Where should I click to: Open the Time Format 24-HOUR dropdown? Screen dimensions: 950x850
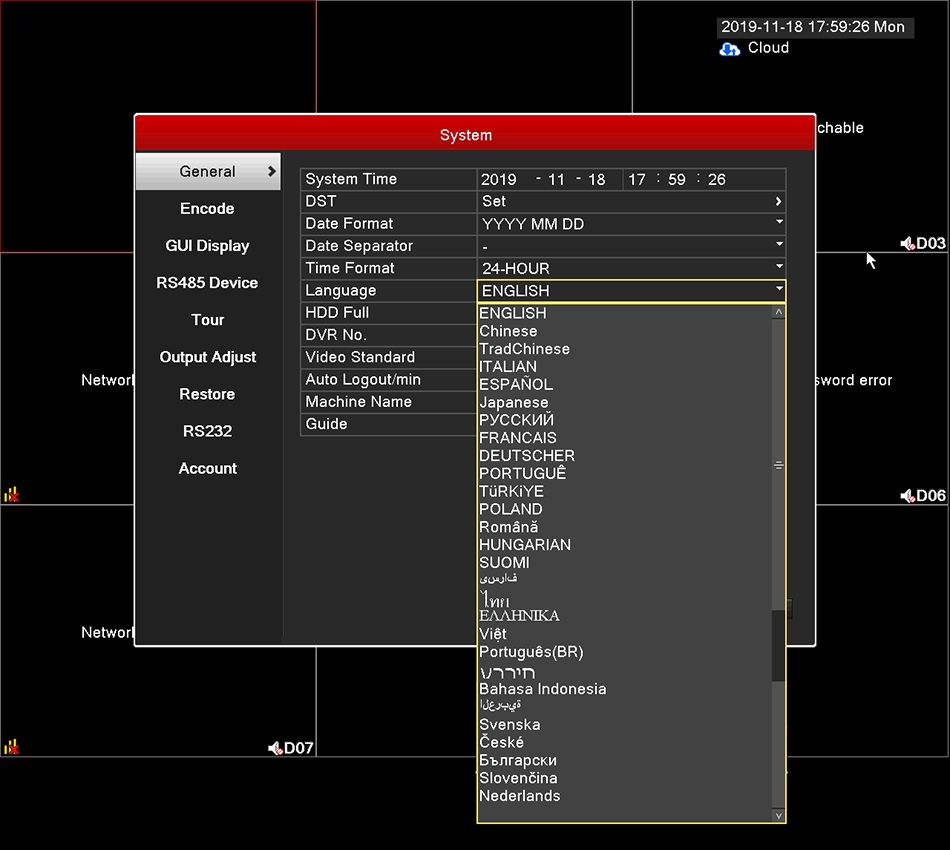(631, 268)
